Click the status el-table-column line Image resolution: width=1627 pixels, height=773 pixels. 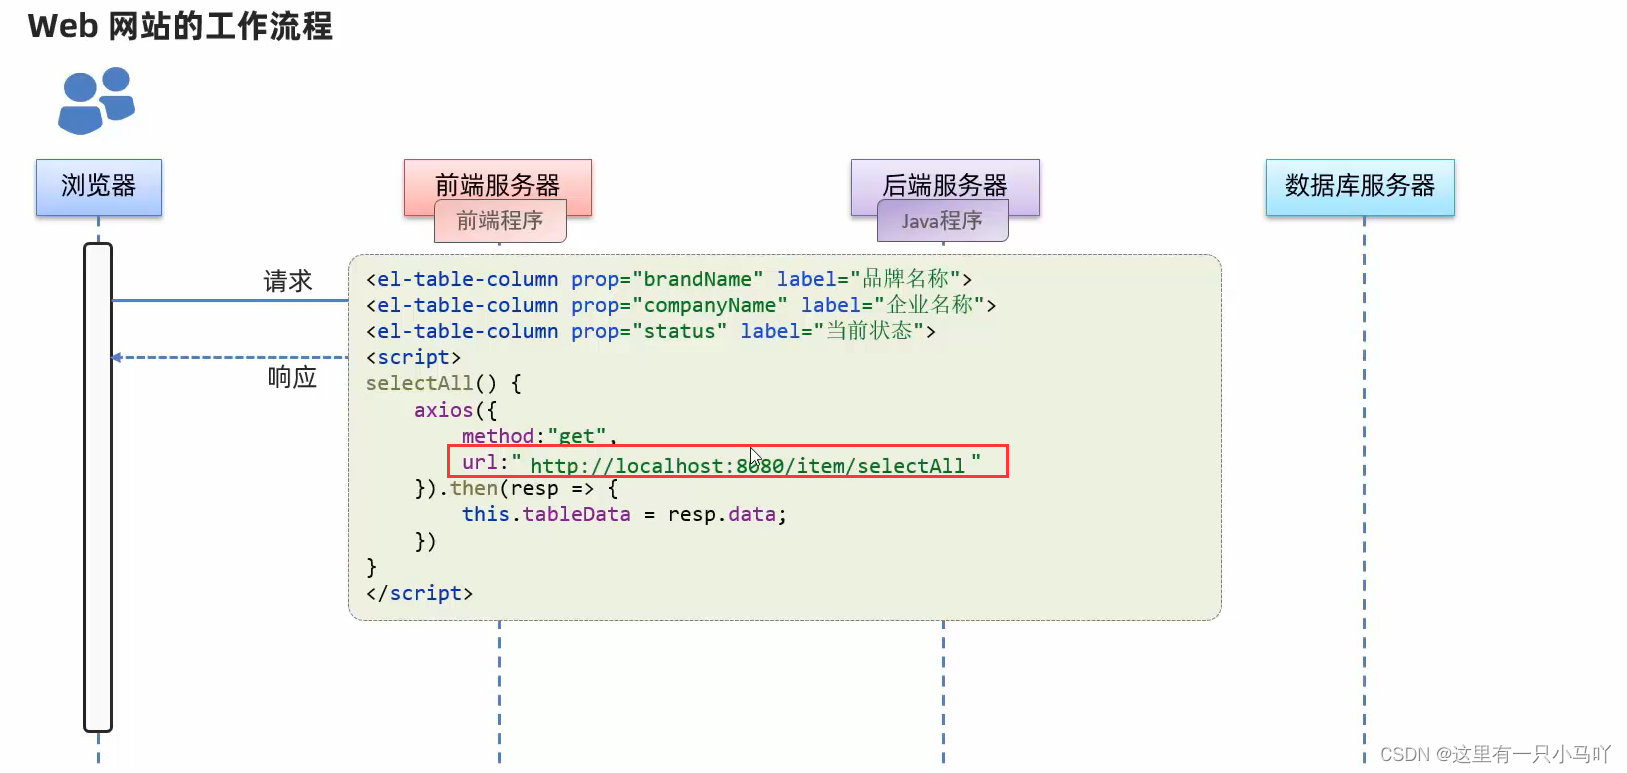tap(651, 331)
